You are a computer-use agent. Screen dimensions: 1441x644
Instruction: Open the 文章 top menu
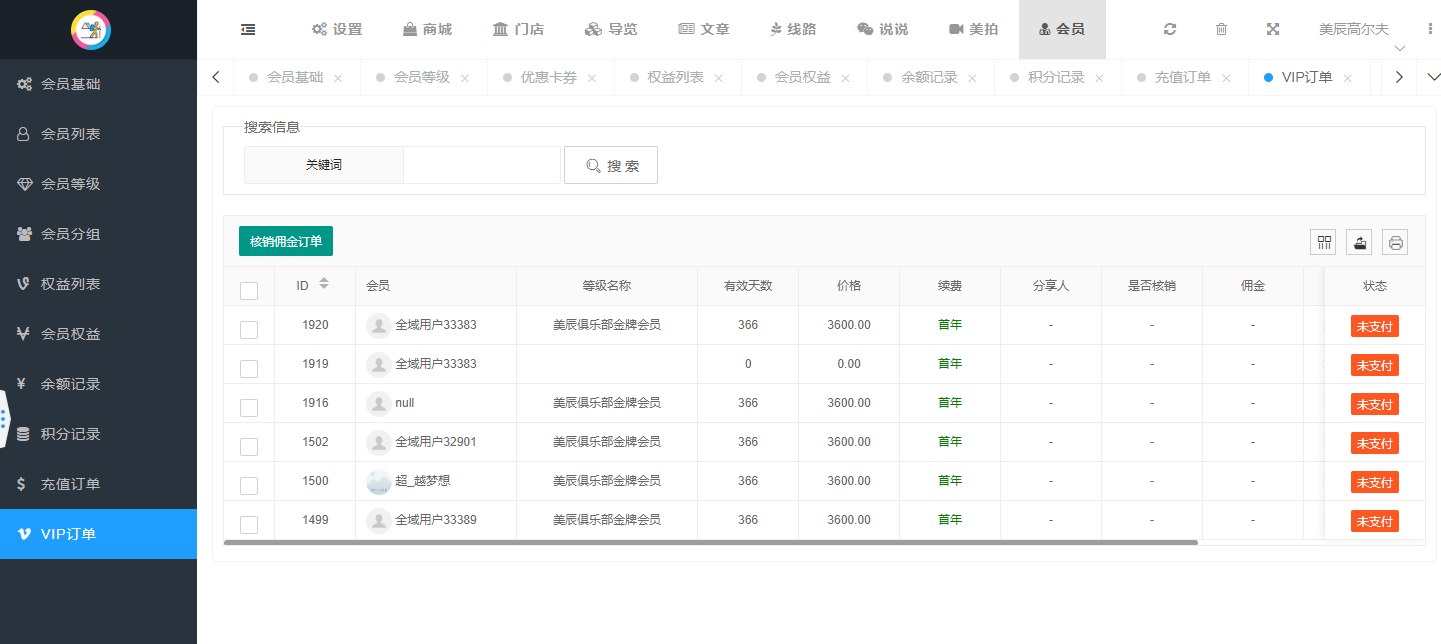tap(703, 29)
